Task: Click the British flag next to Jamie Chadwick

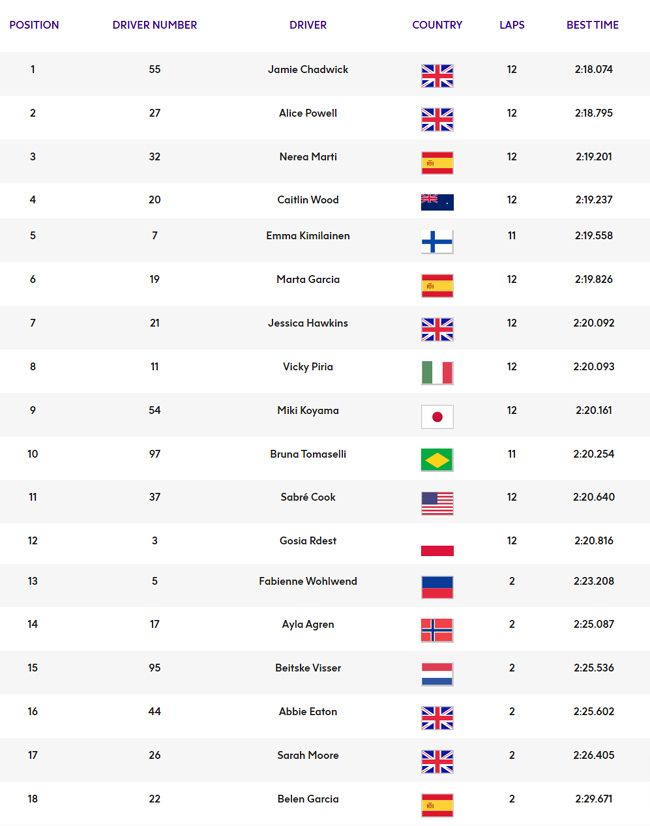Action: (x=437, y=76)
